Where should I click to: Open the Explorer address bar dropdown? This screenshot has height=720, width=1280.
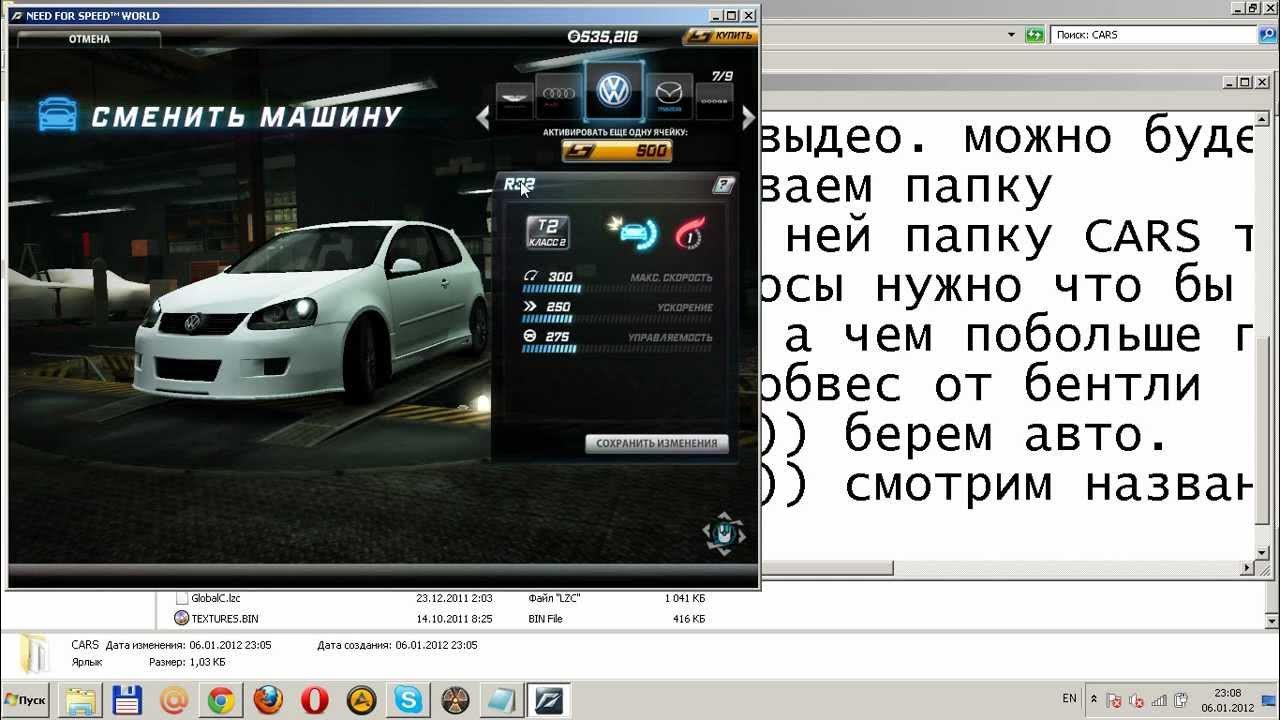(1011, 35)
